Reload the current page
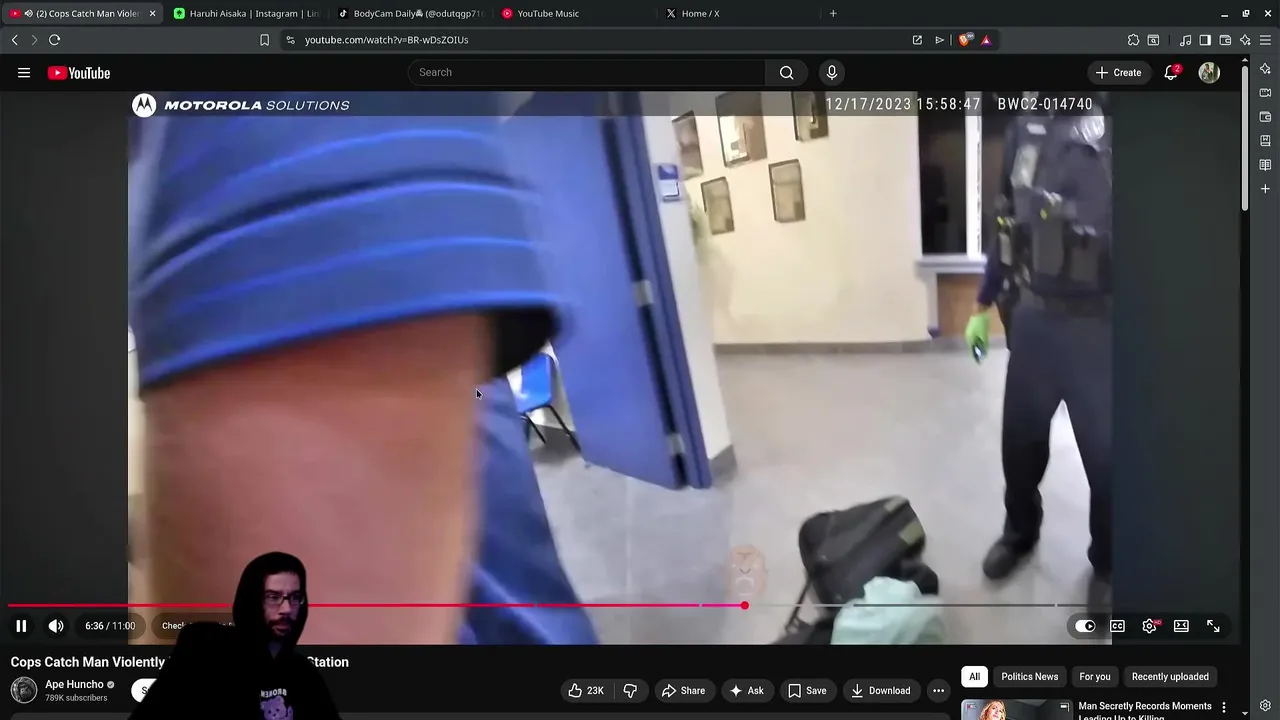Screen dimensions: 1280x720 (54, 40)
